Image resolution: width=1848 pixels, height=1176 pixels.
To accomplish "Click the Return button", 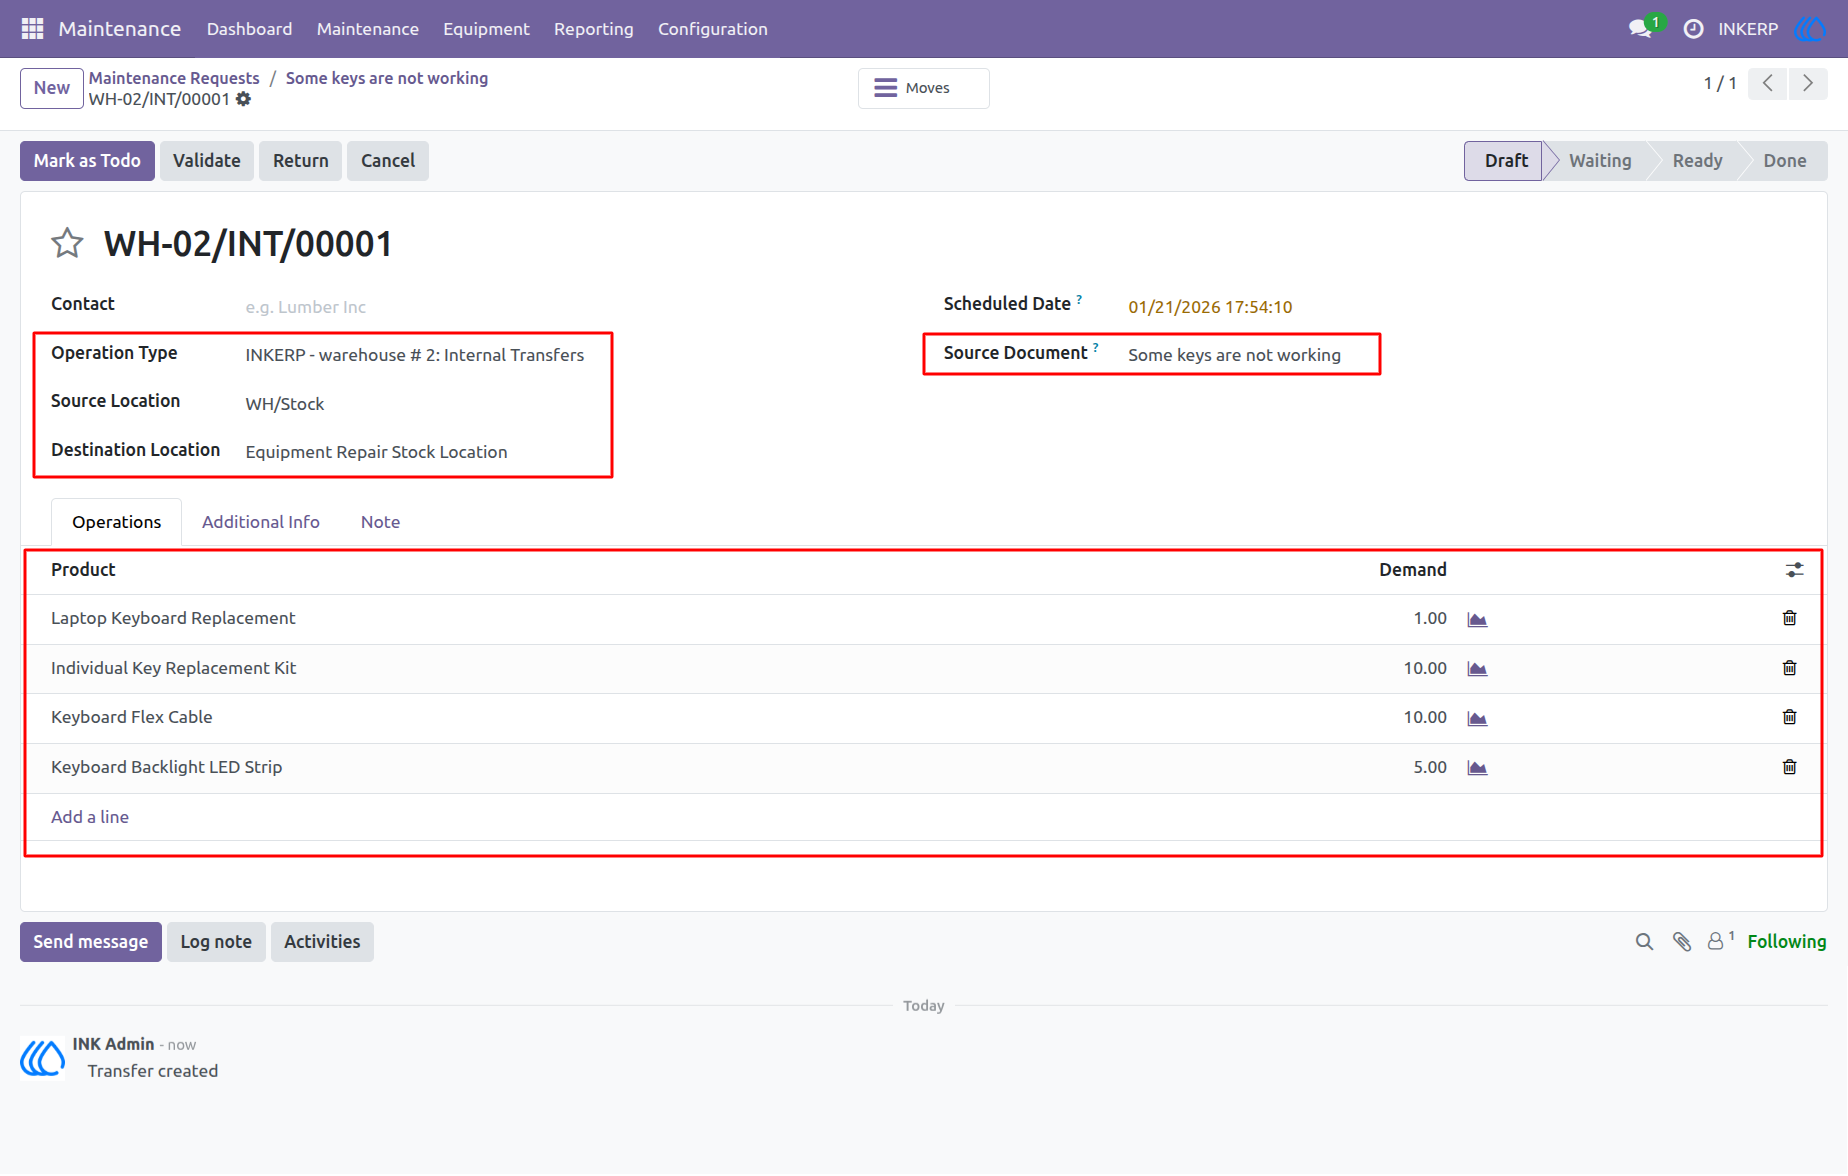I will tap(301, 161).
